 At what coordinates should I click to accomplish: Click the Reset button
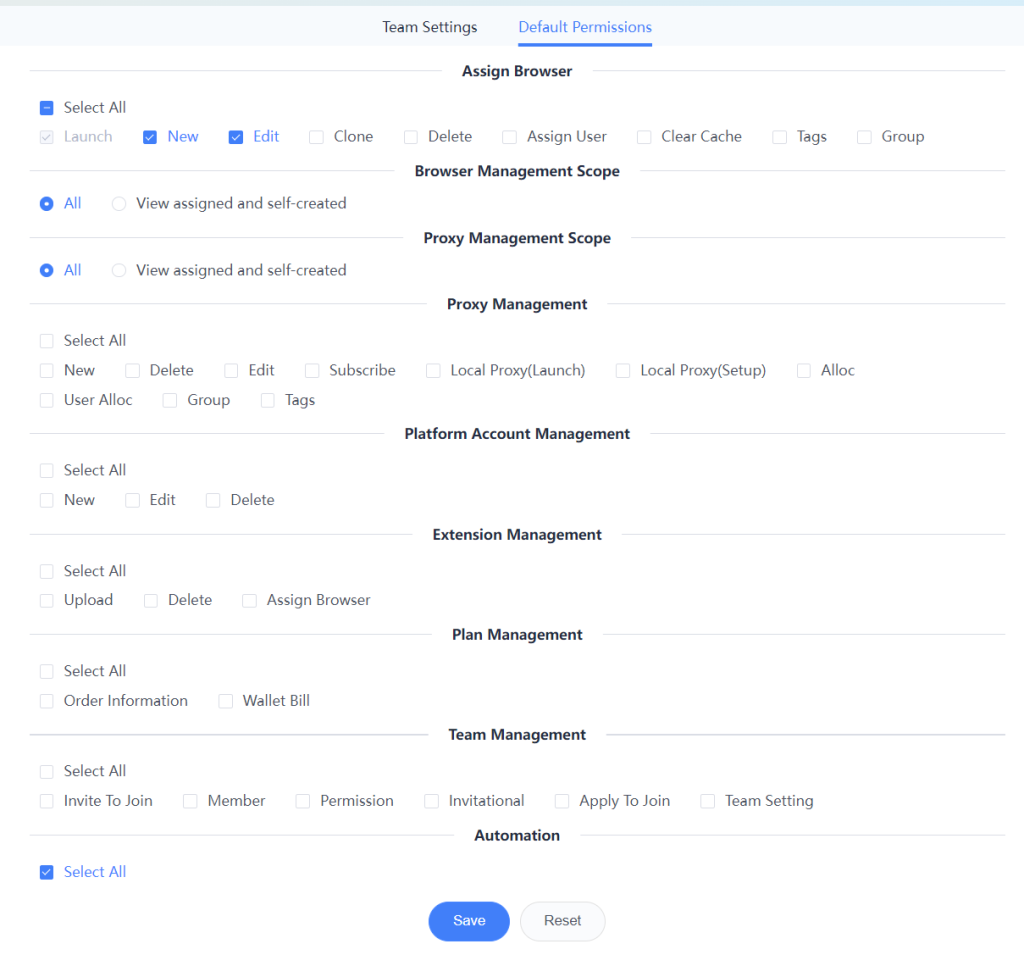[x=562, y=921]
